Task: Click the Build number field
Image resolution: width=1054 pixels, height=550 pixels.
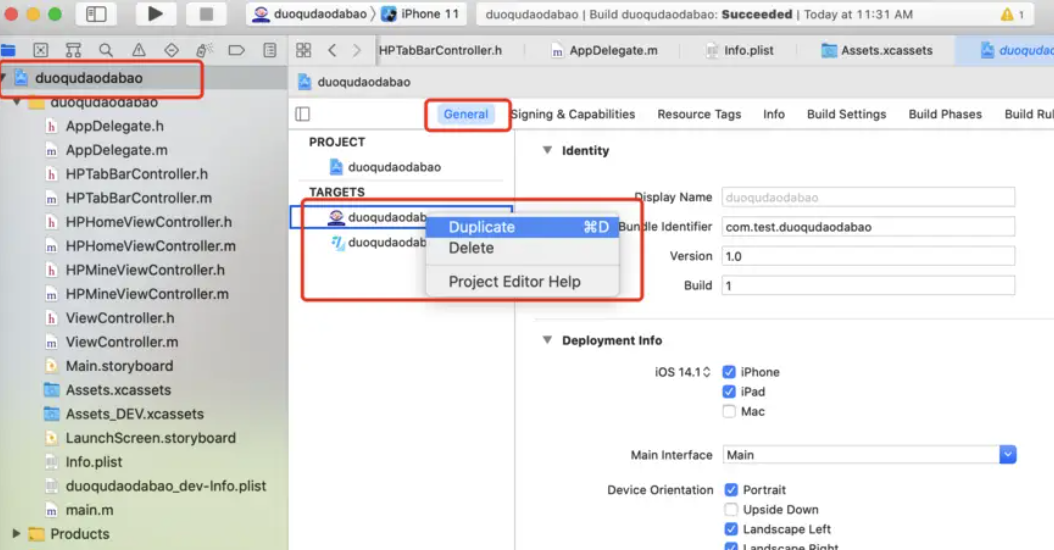Action: pyautogui.click(x=868, y=286)
